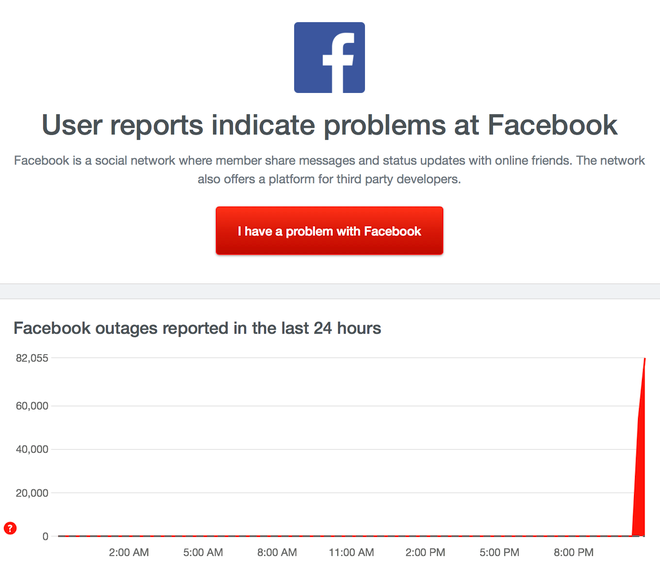
Task: Click the 82,055 peak value label
Action: click(x=32, y=358)
